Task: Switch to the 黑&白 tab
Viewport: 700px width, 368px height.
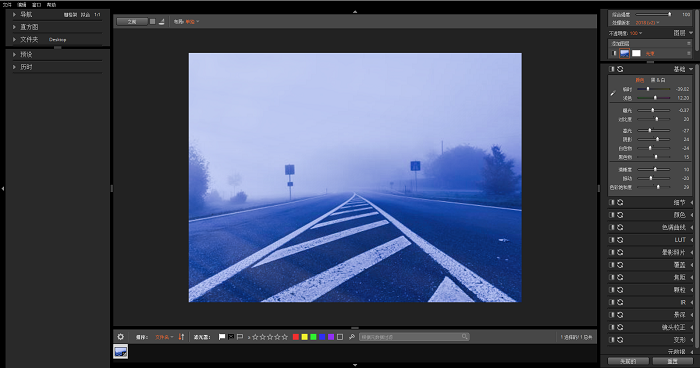Action: (x=658, y=80)
